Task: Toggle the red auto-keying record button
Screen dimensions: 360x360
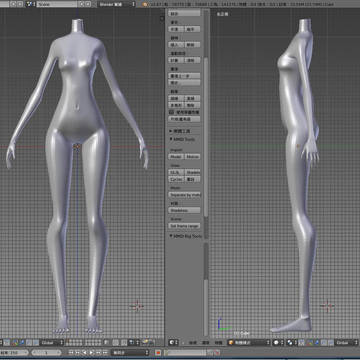Action: pyautogui.click(x=158, y=352)
